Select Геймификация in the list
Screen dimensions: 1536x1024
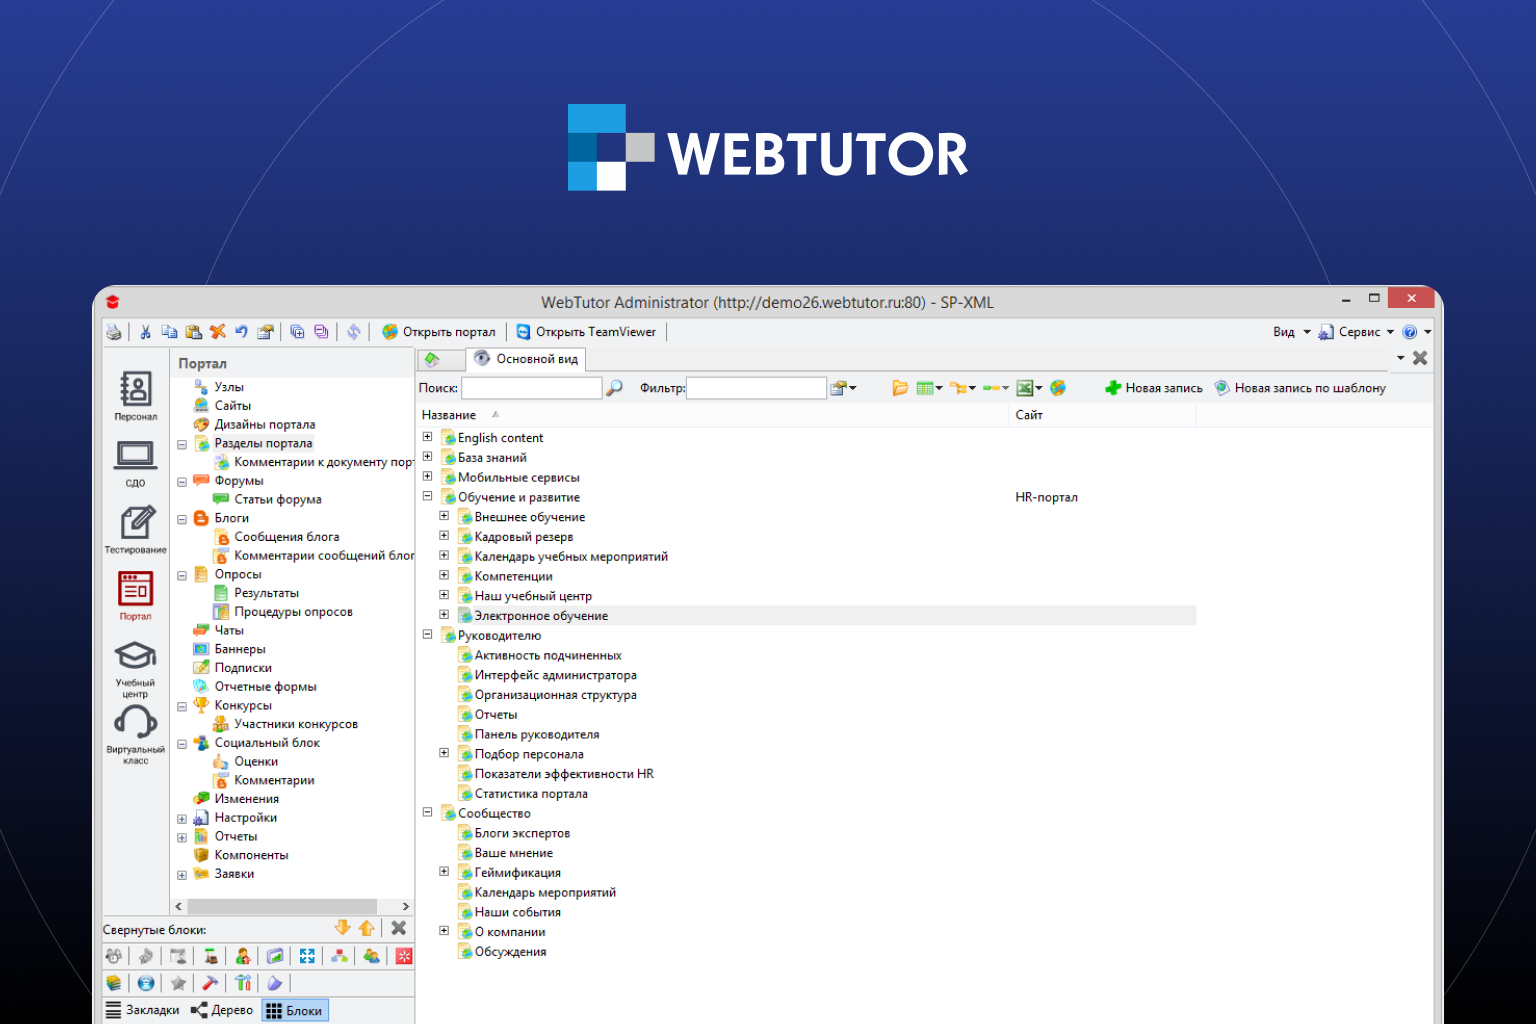coord(517,873)
